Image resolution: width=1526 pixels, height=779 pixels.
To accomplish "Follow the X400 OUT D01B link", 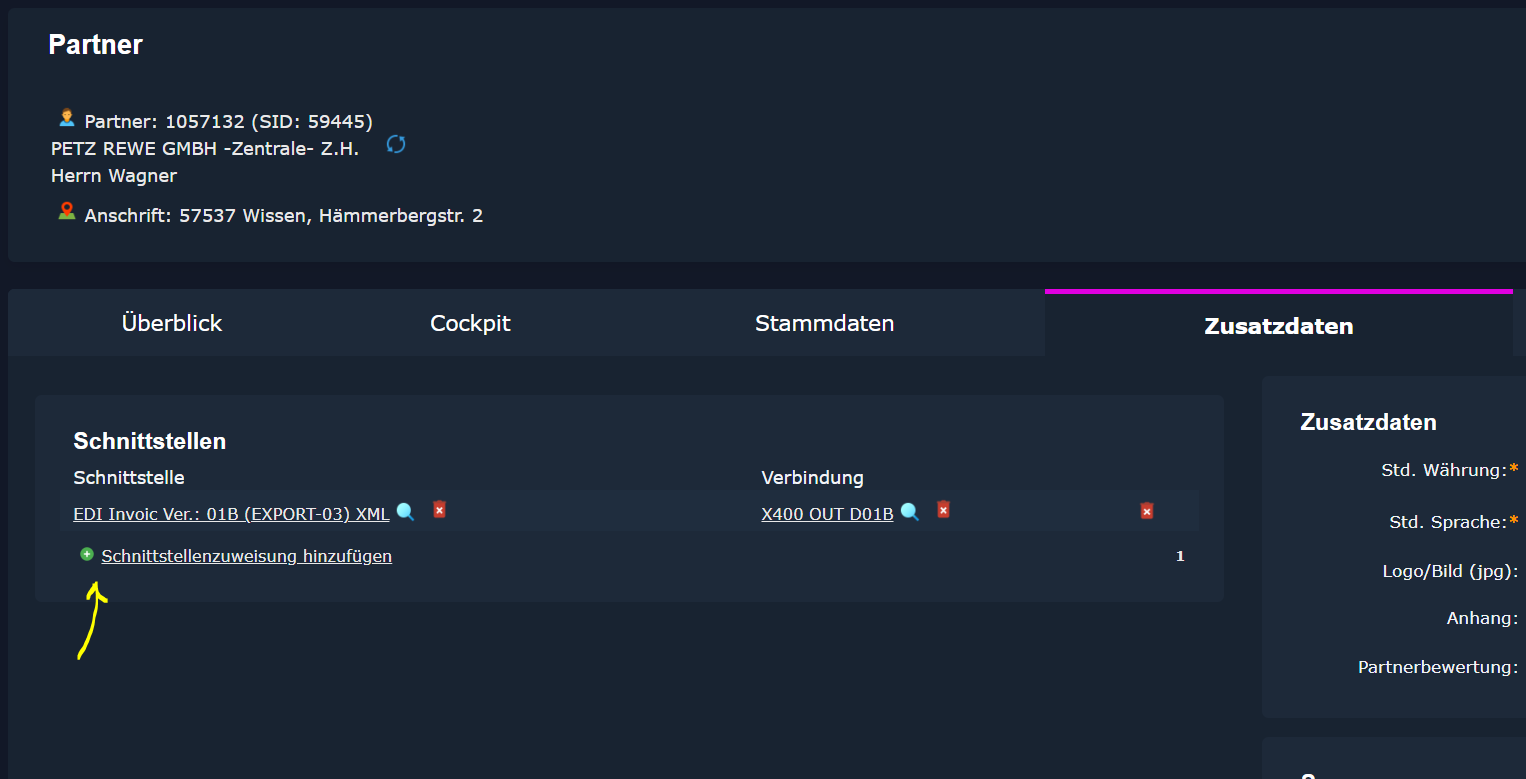I will [827, 515].
